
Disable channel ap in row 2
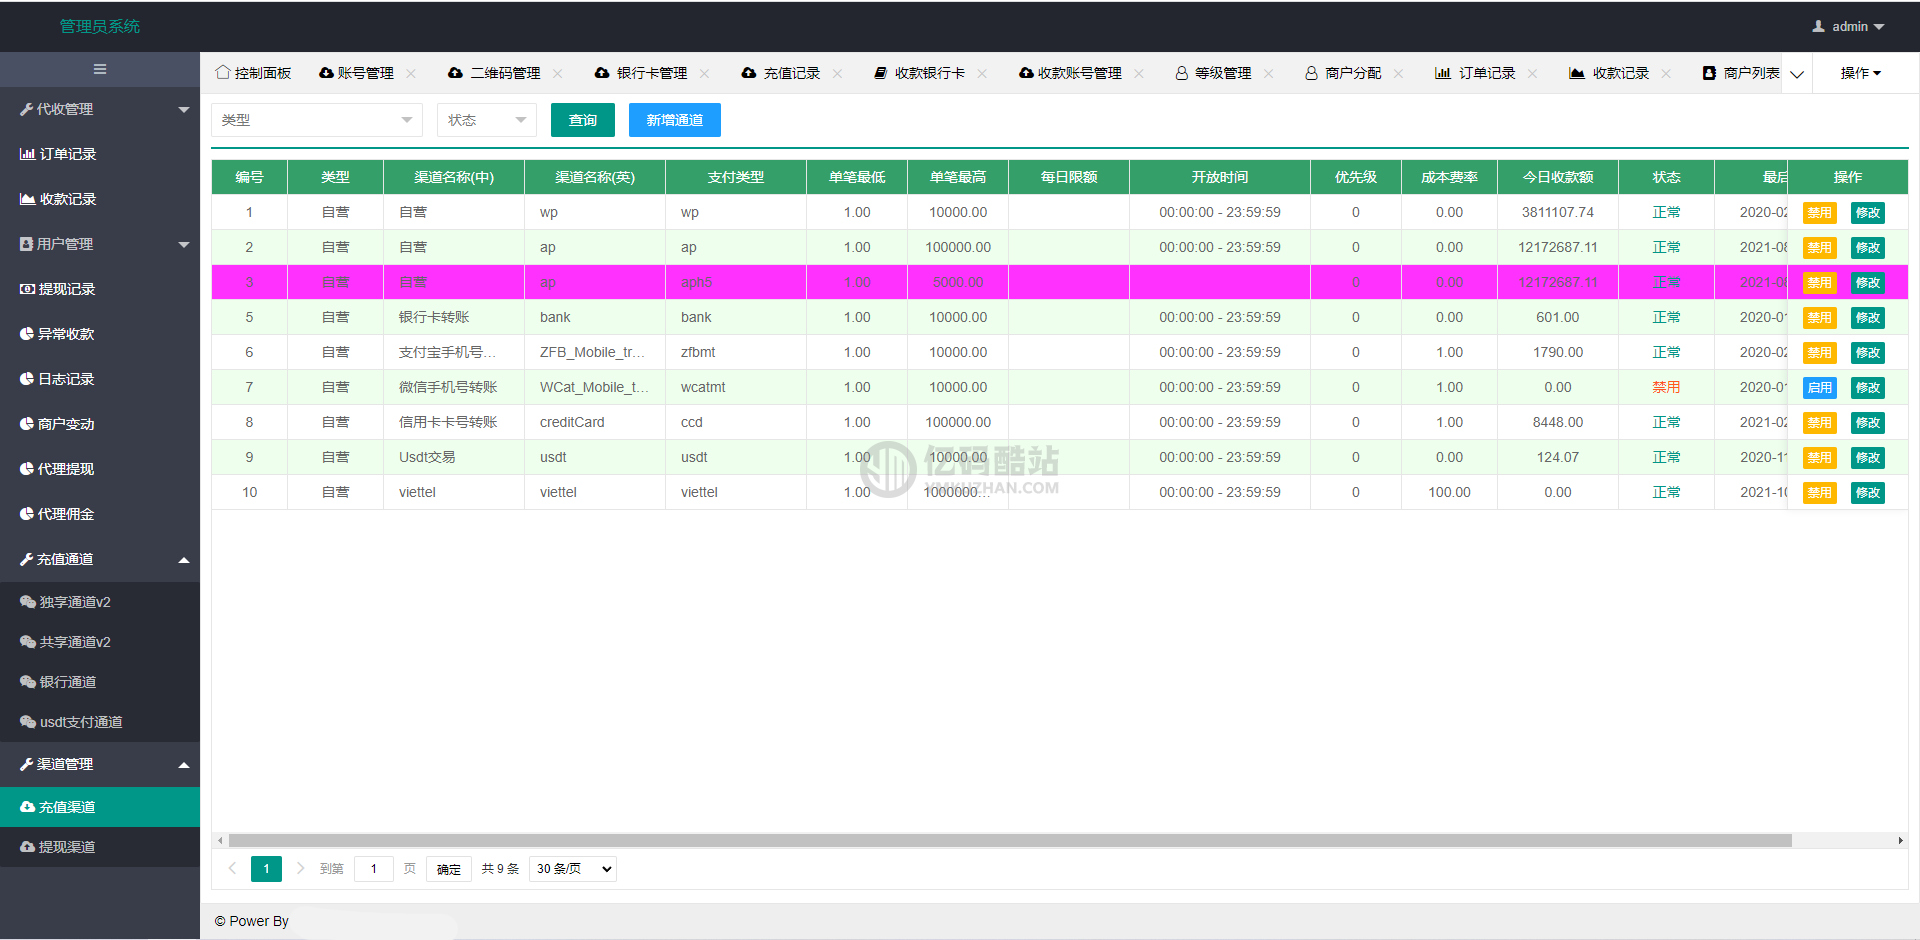pos(1820,248)
